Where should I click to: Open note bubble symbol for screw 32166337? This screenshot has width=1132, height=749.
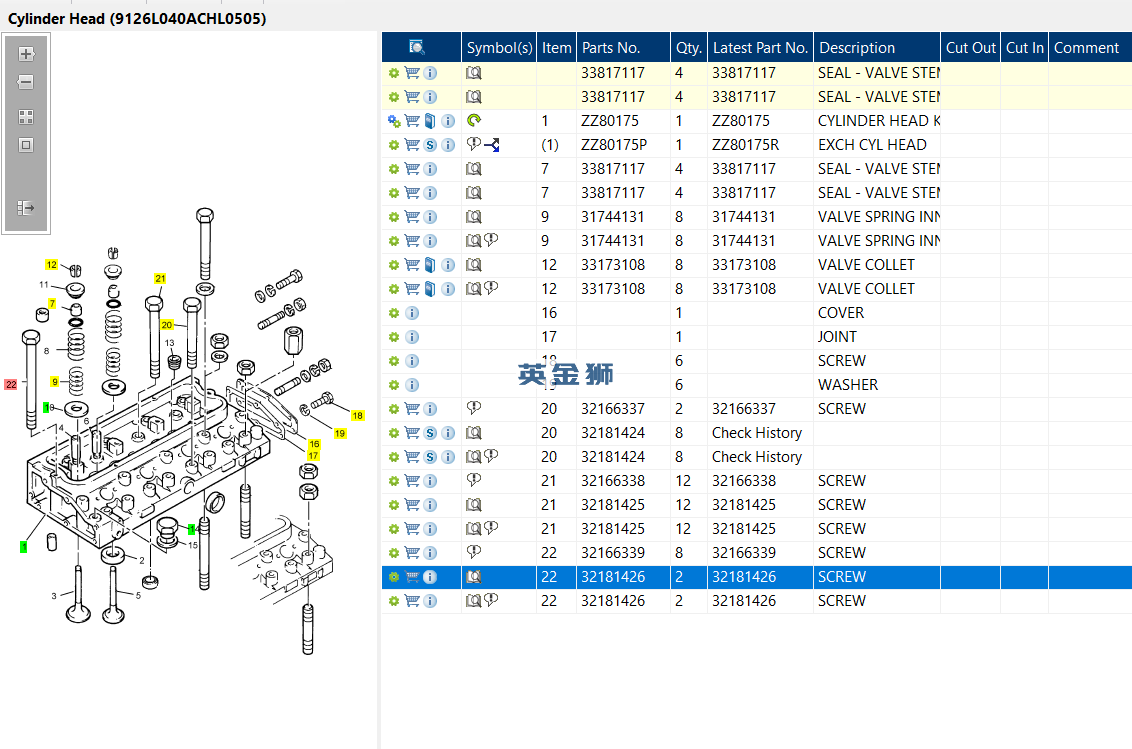pyautogui.click(x=474, y=408)
